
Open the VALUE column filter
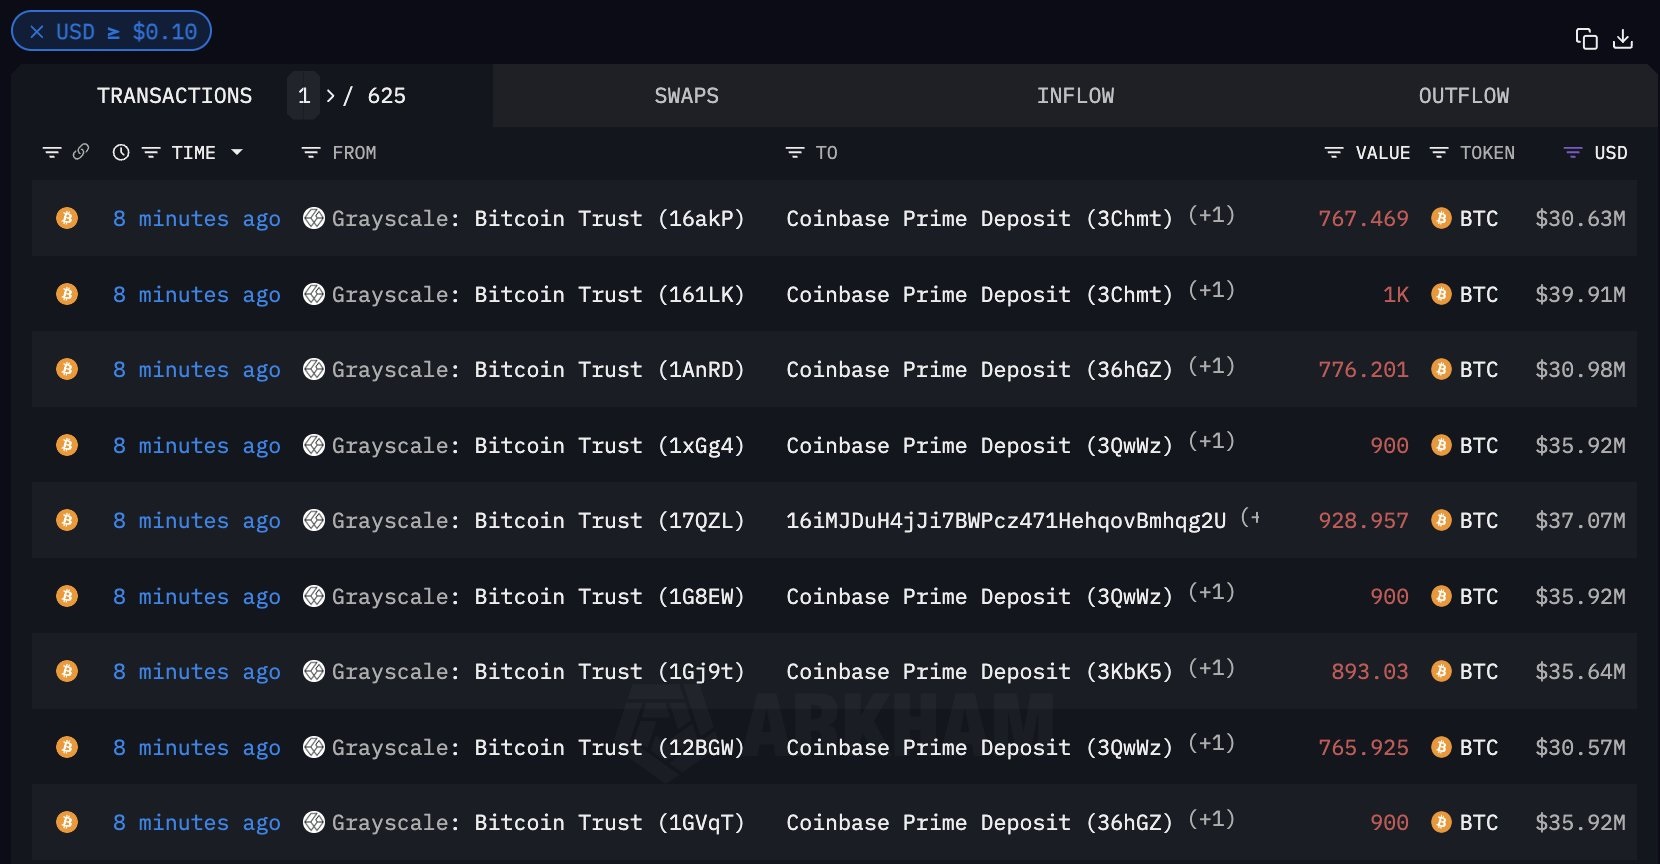pyautogui.click(x=1334, y=153)
